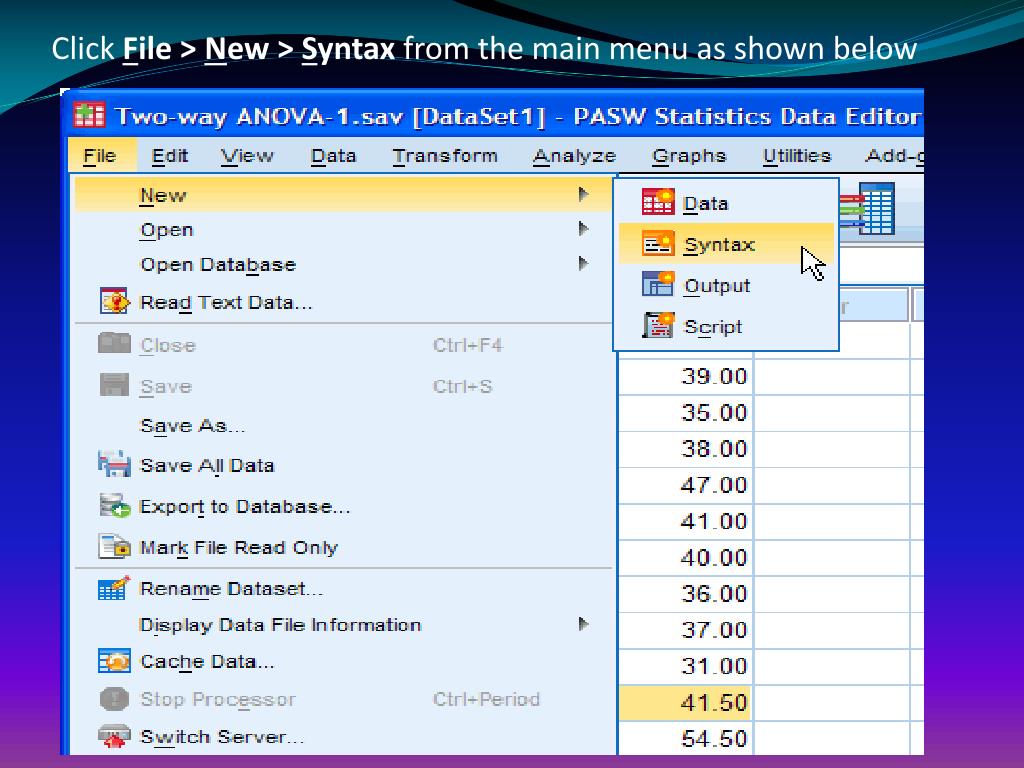Click the Close menu entry

point(344,344)
